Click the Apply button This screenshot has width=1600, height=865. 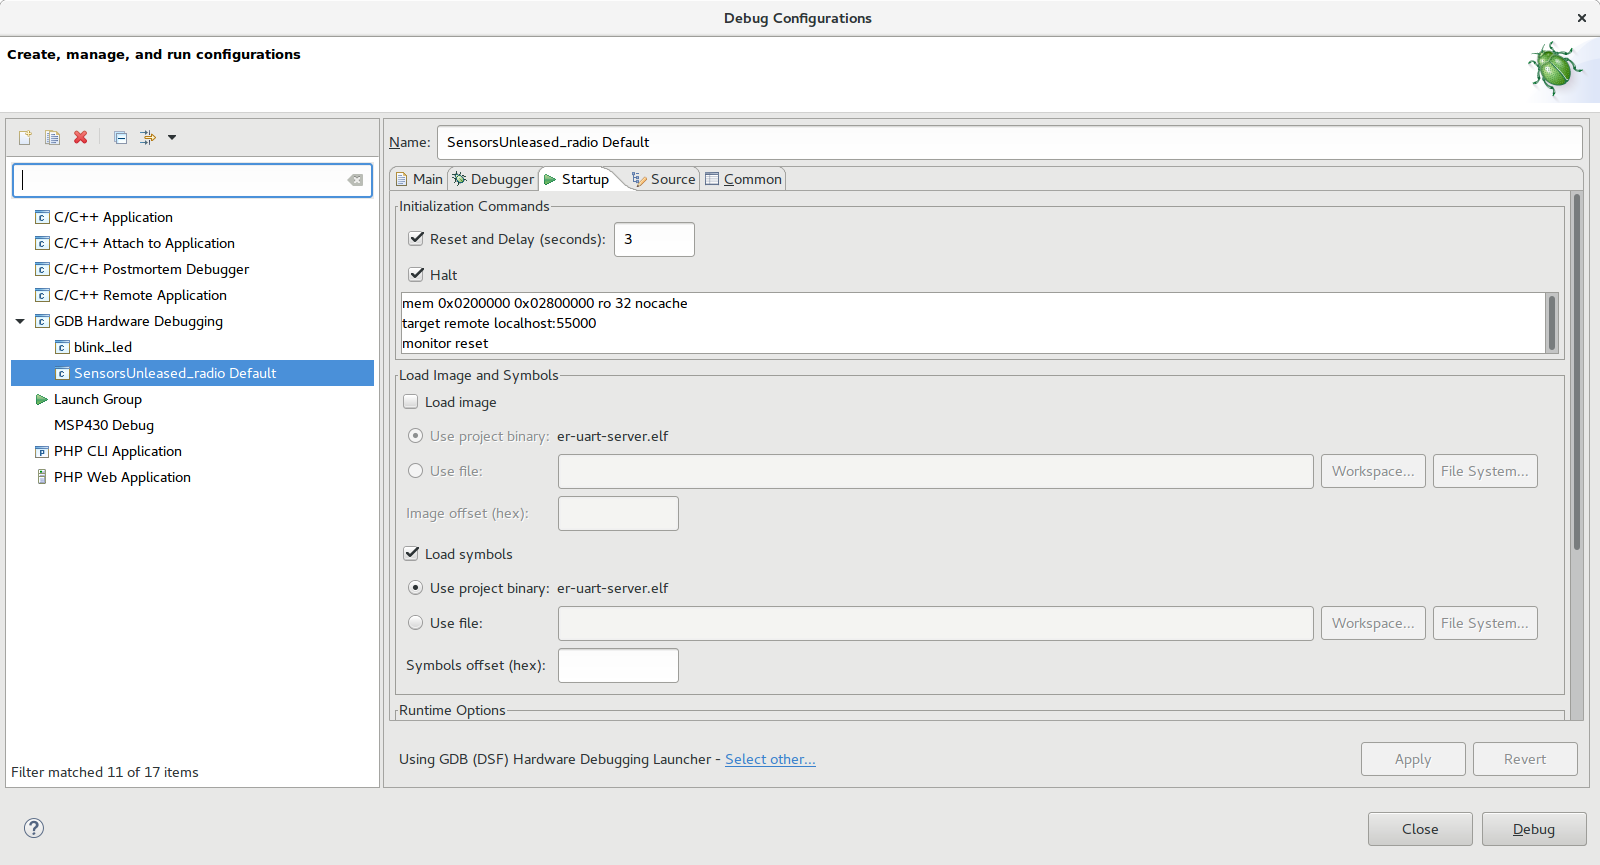click(x=1413, y=759)
